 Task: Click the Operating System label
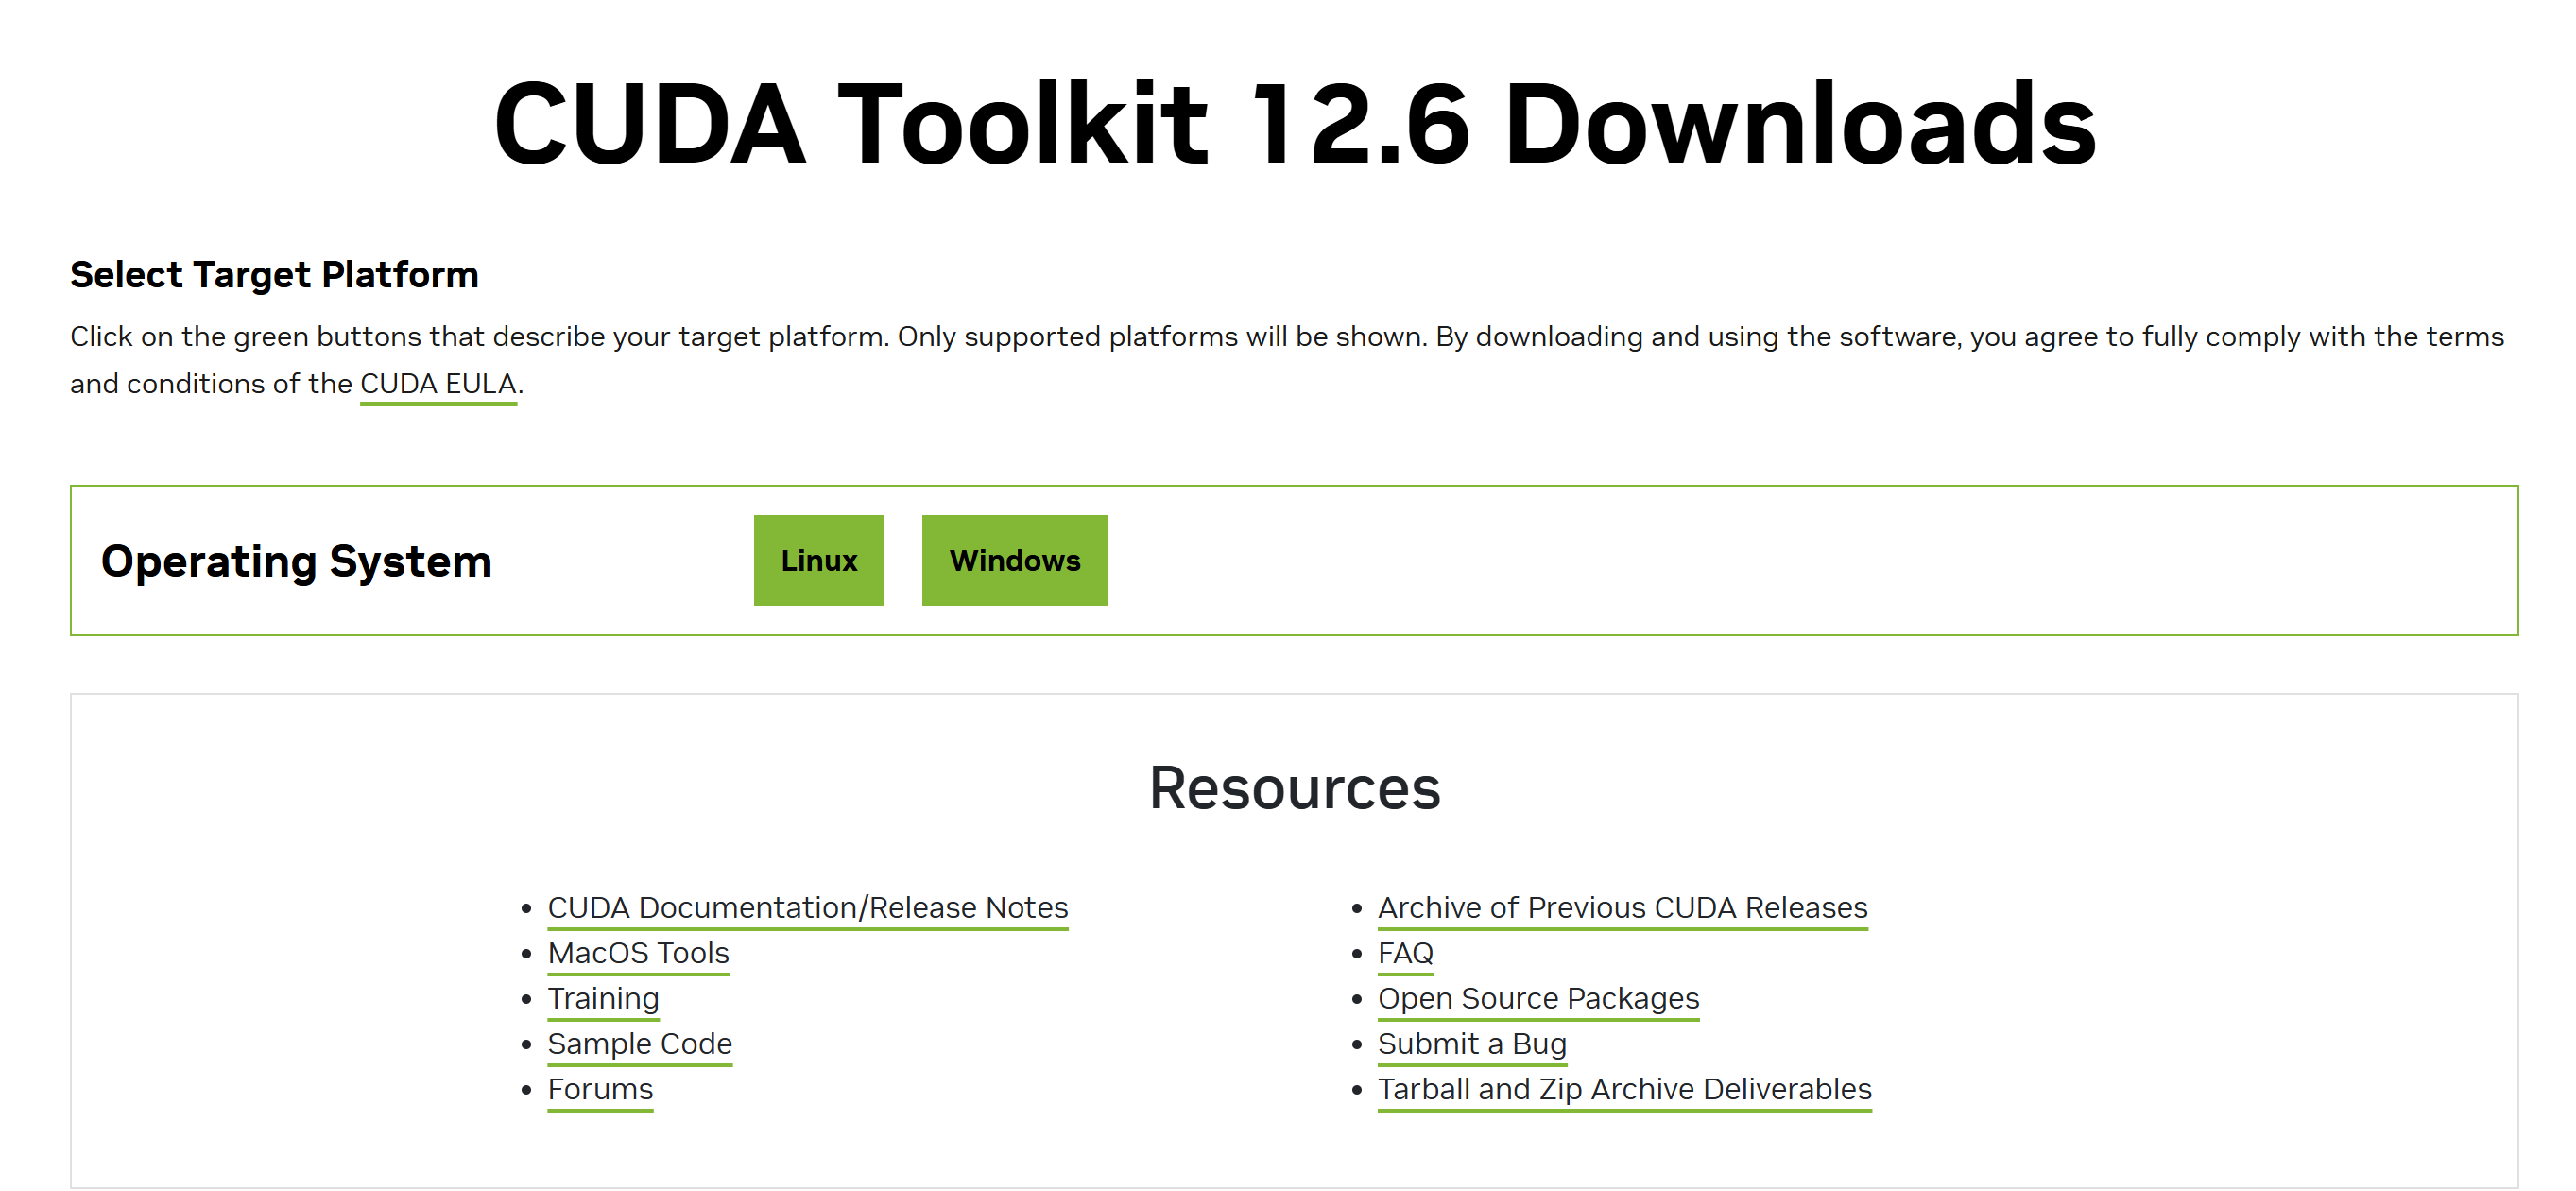(x=296, y=561)
